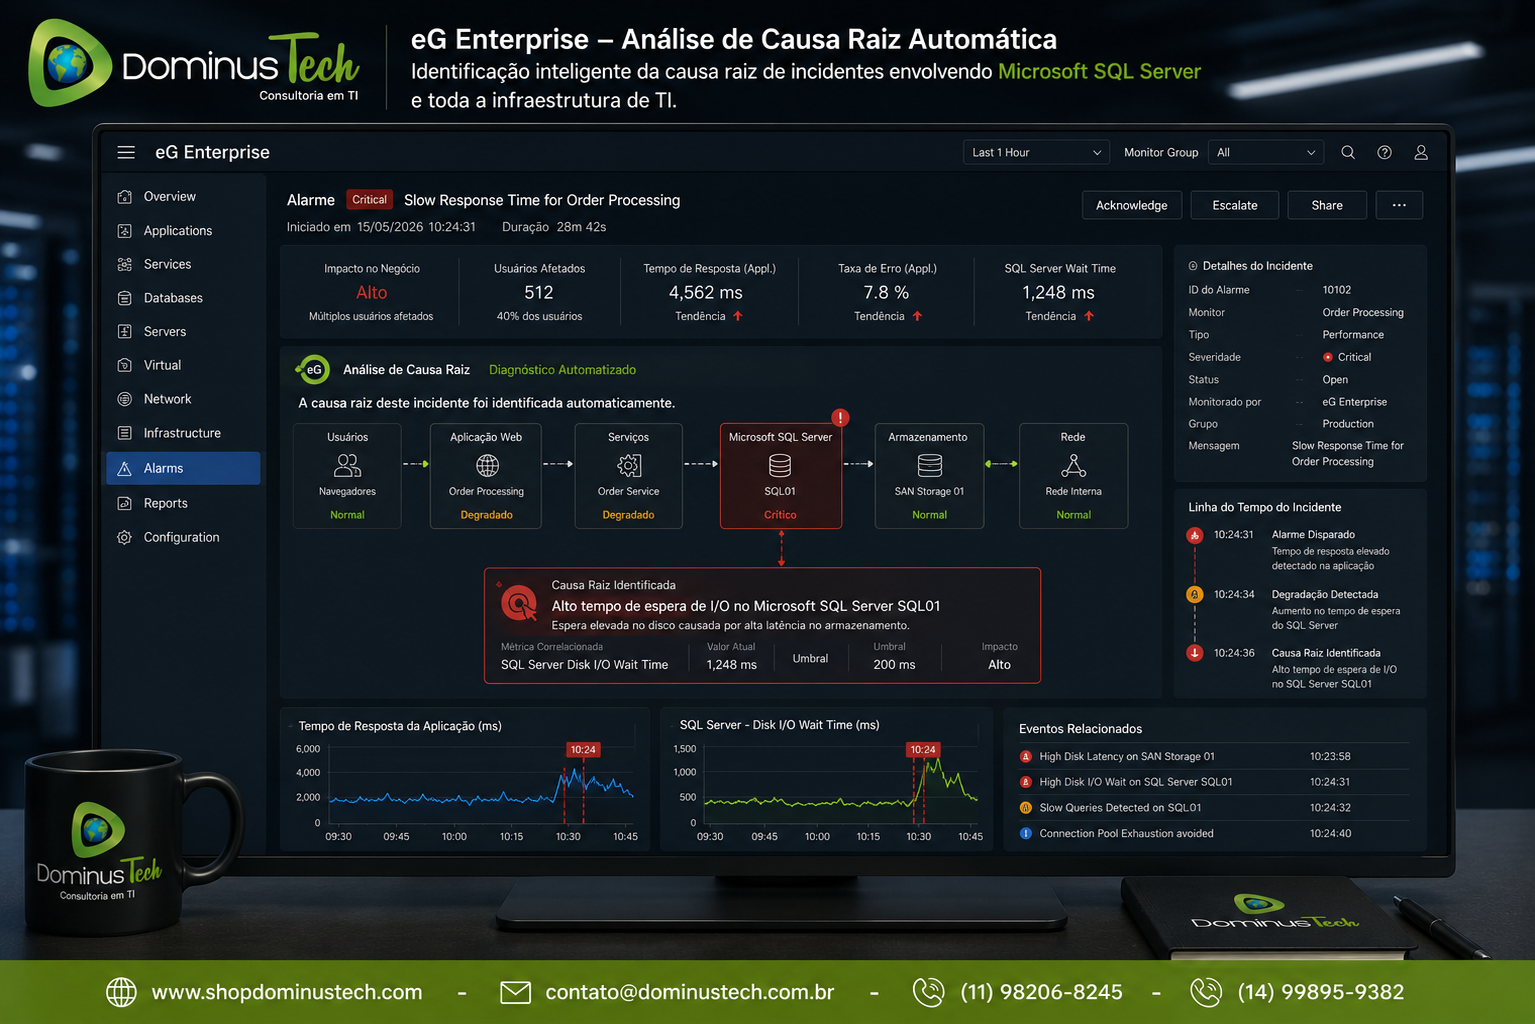Select the SAN Storage 01 icon

930,465
